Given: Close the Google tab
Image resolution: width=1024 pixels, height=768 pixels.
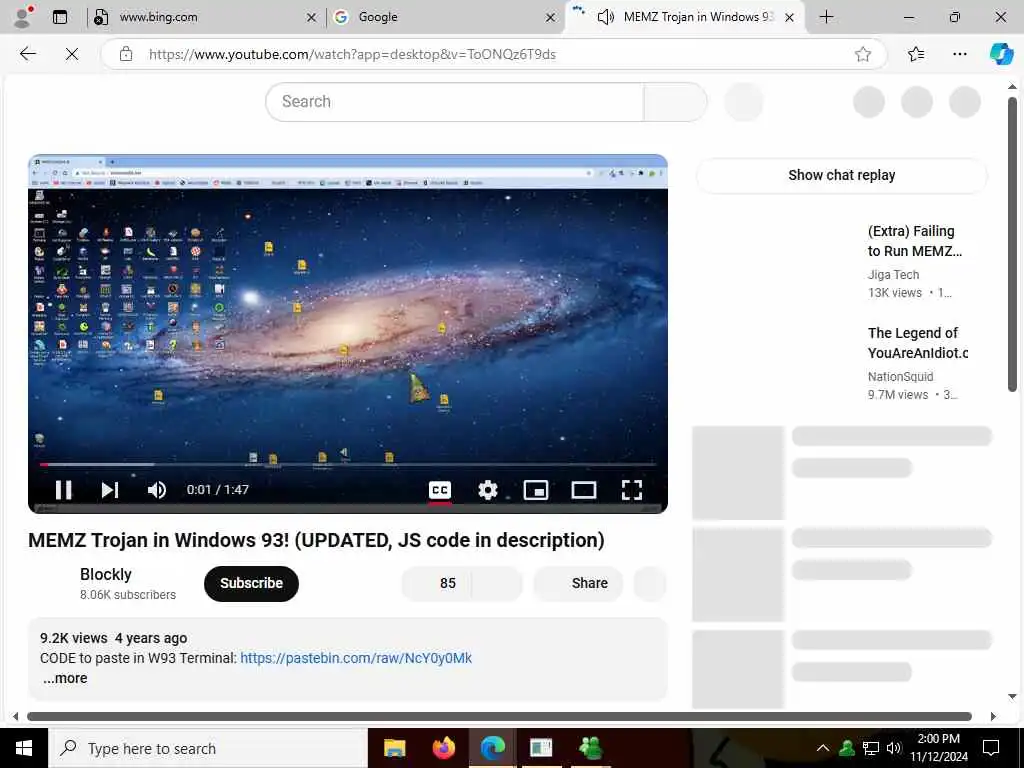Looking at the screenshot, I should [551, 18].
